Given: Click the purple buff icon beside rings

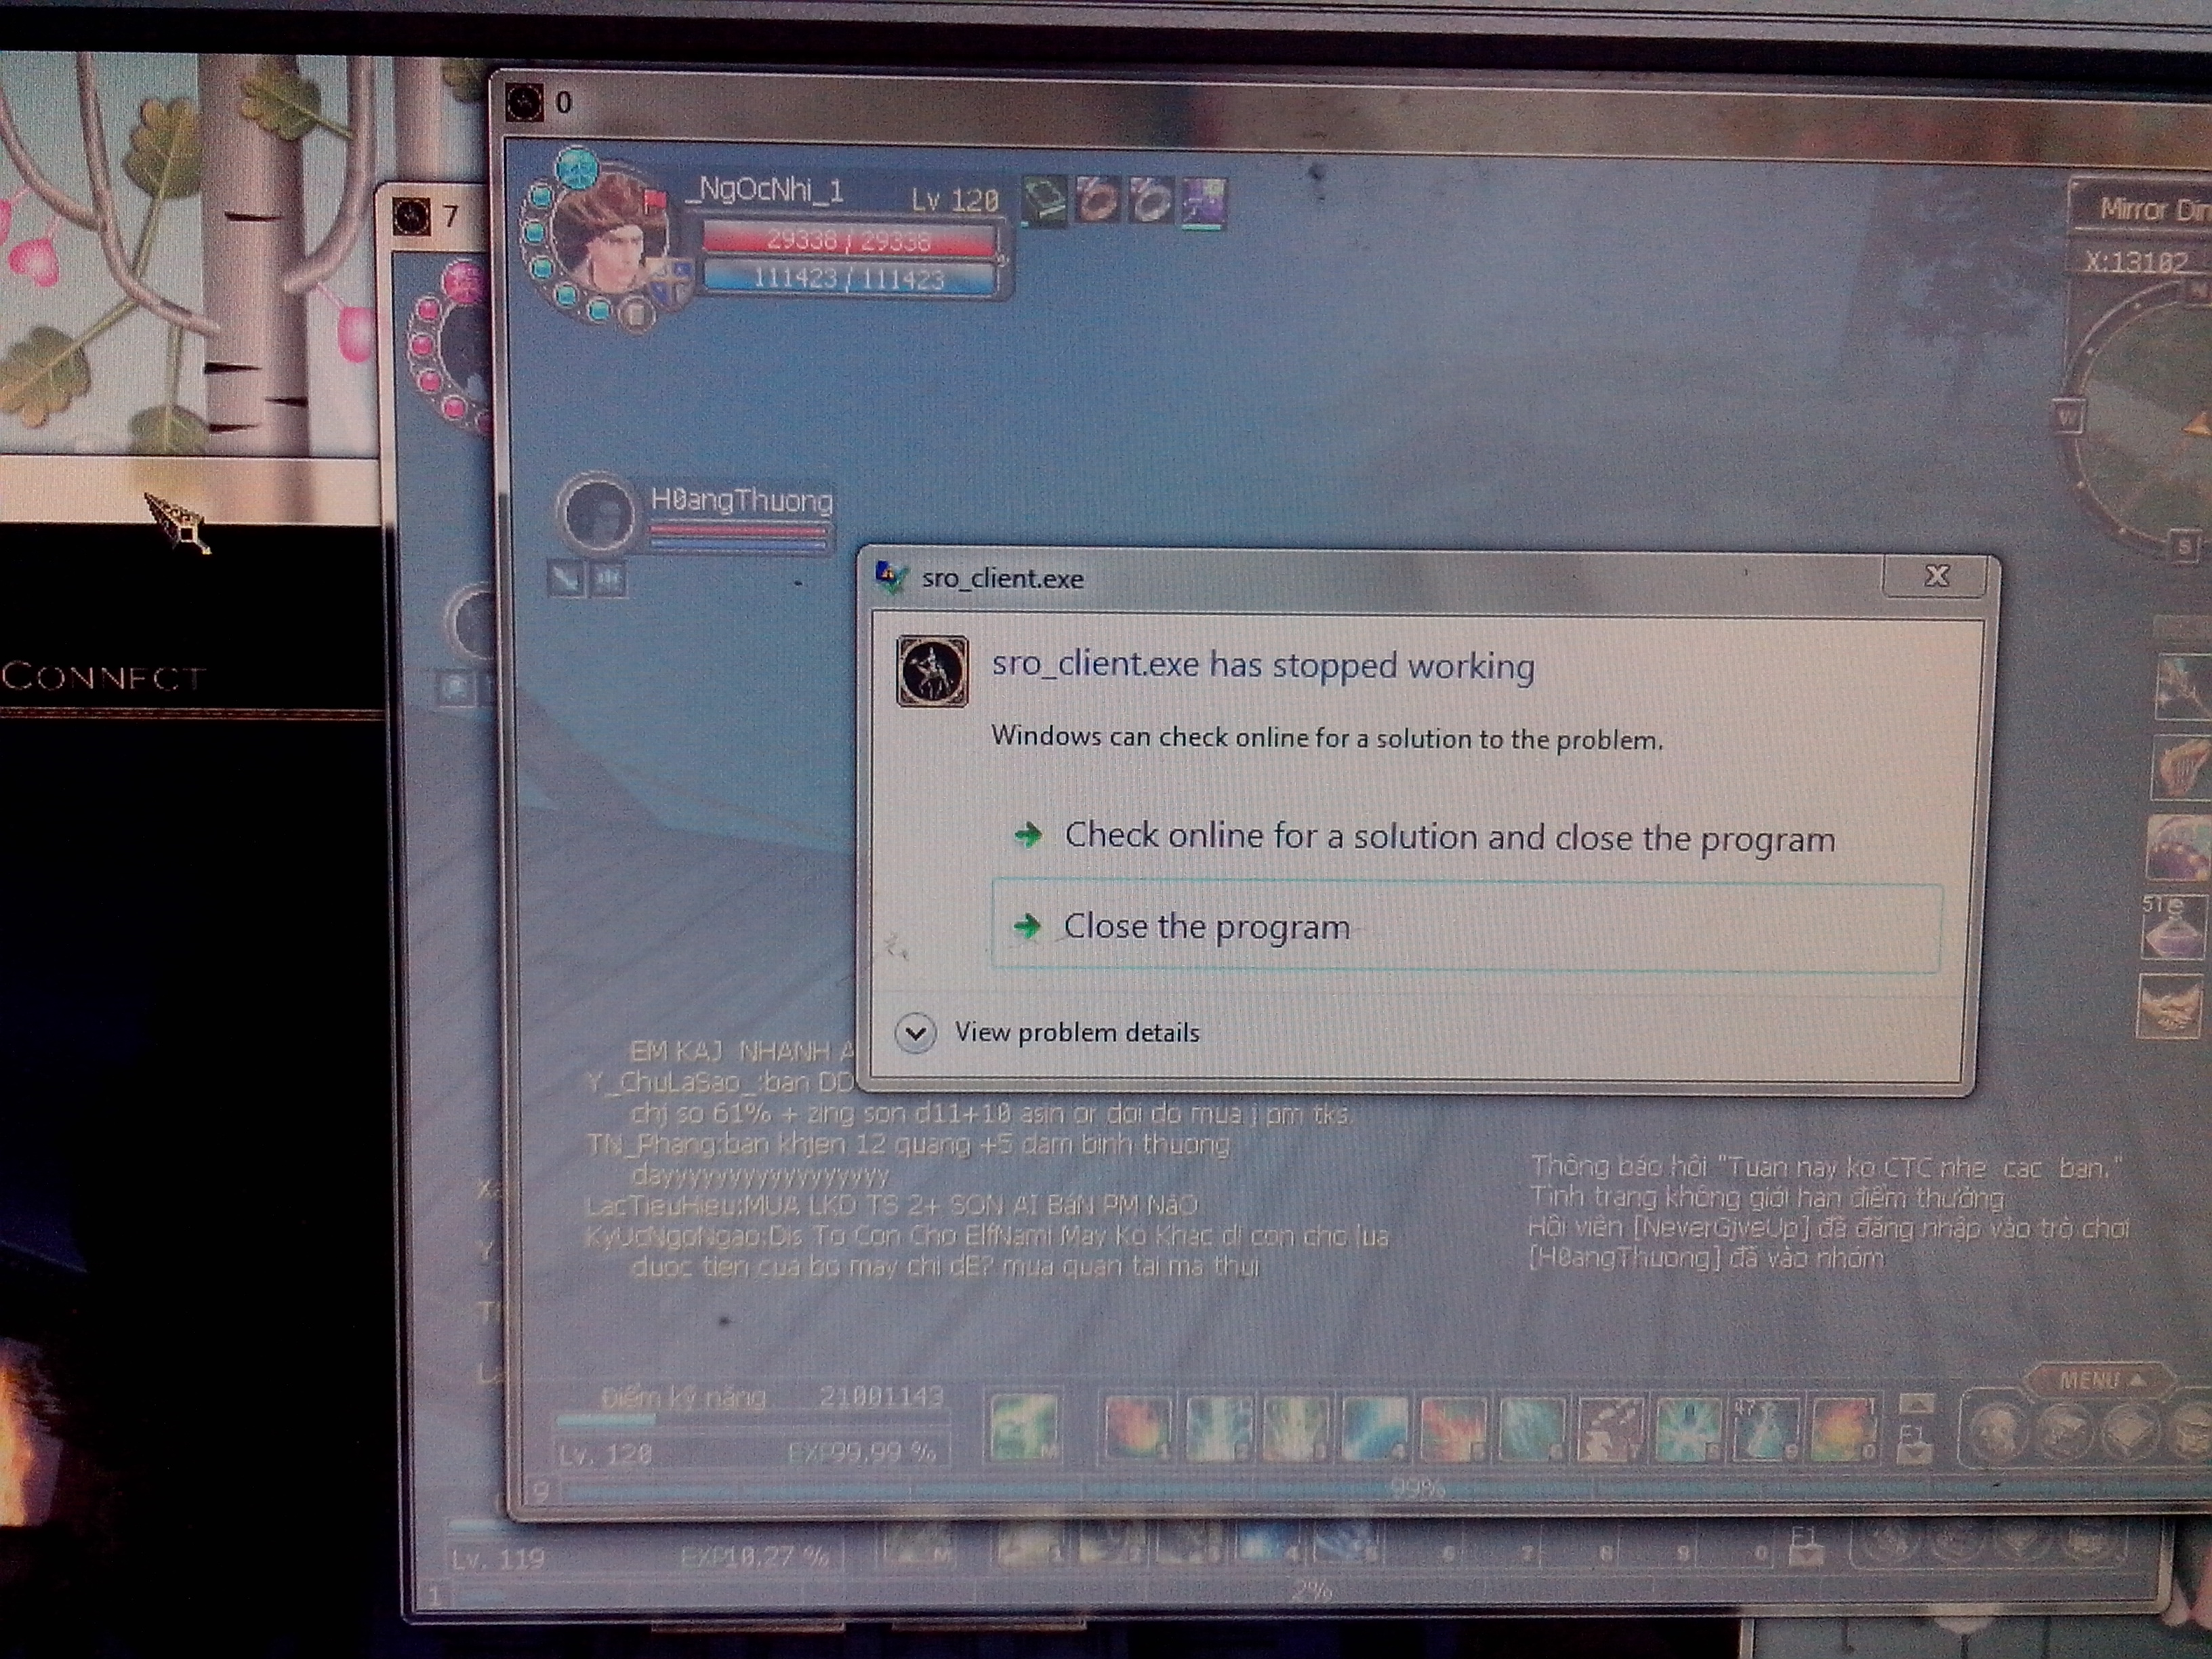Looking at the screenshot, I should click(1203, 202).
